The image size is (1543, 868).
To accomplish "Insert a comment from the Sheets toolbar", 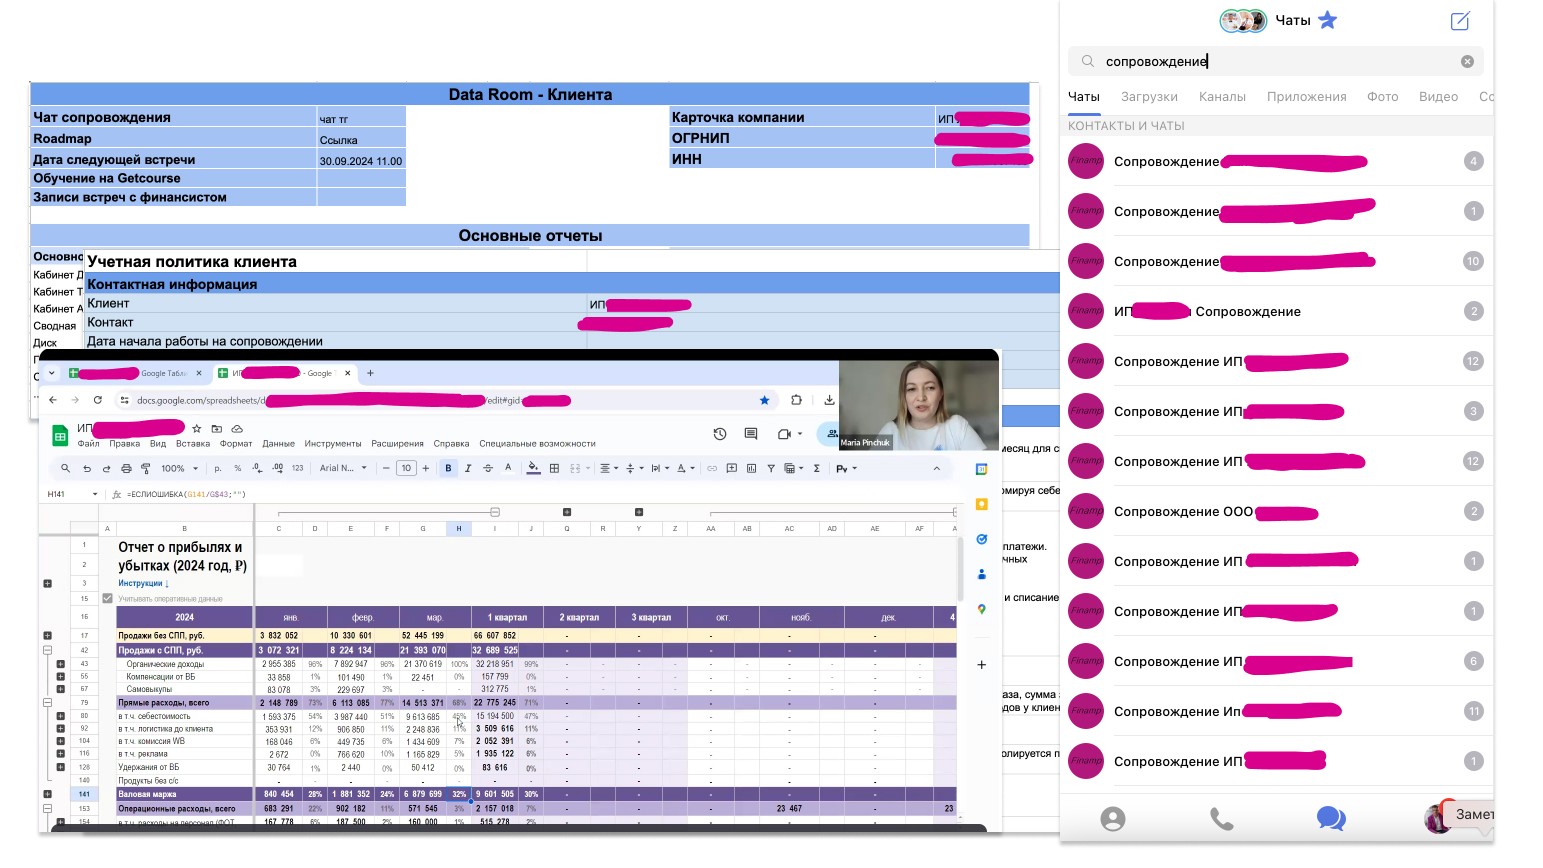I will (x=731, y=468).
